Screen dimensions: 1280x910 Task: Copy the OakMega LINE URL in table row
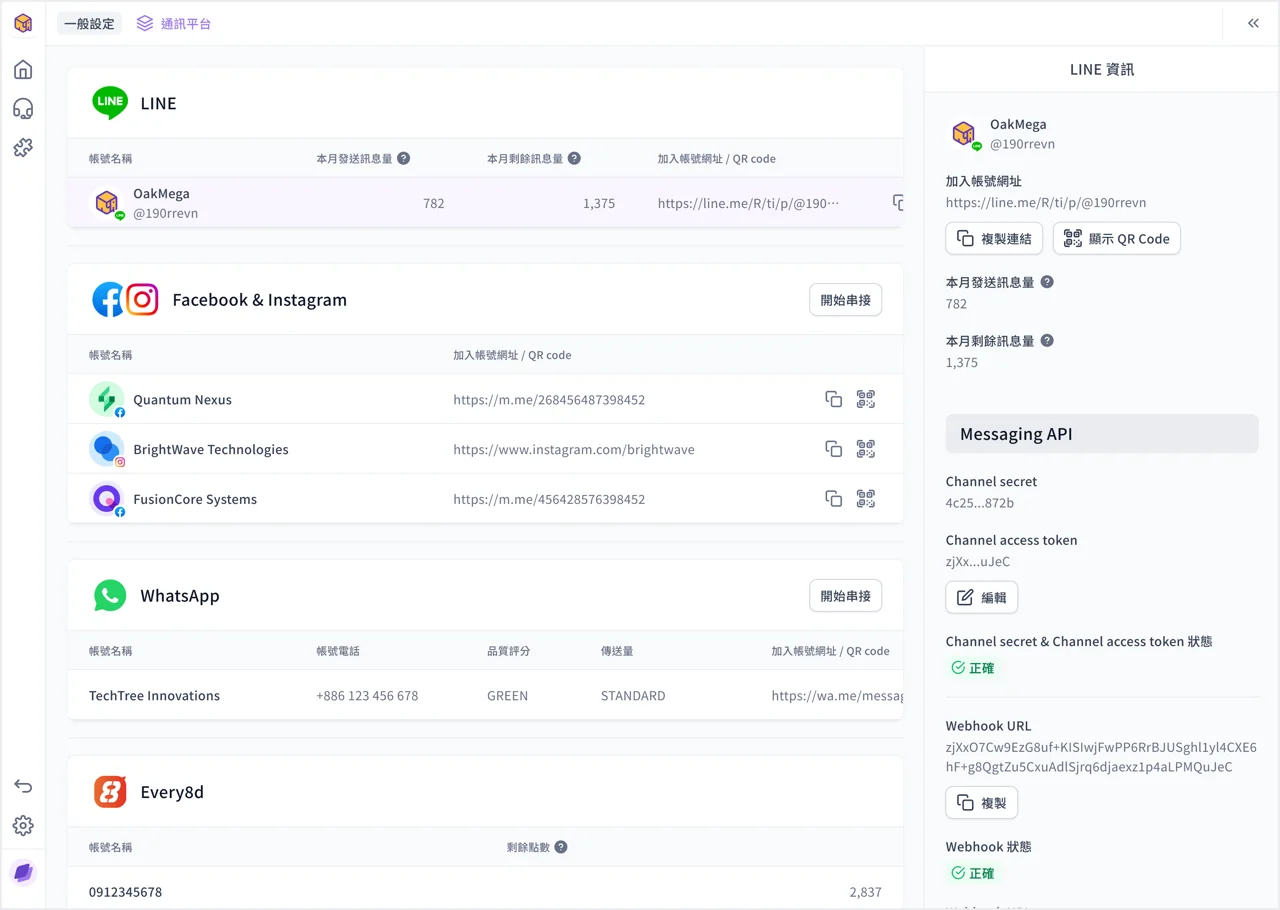[898, 203]
